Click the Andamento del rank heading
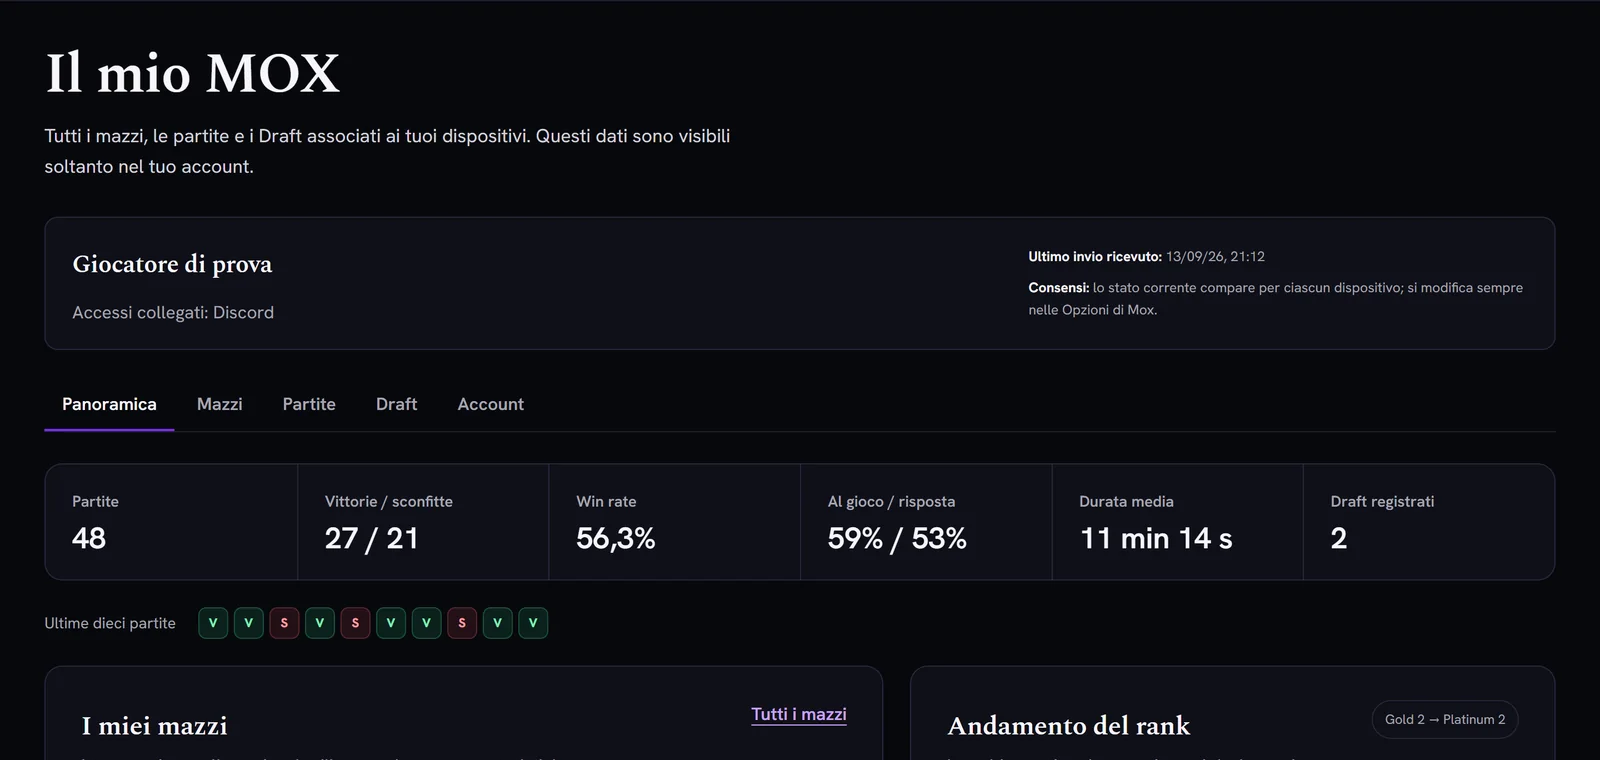This screenshot has height=760, width=1600. click(x=1069, y=725)
